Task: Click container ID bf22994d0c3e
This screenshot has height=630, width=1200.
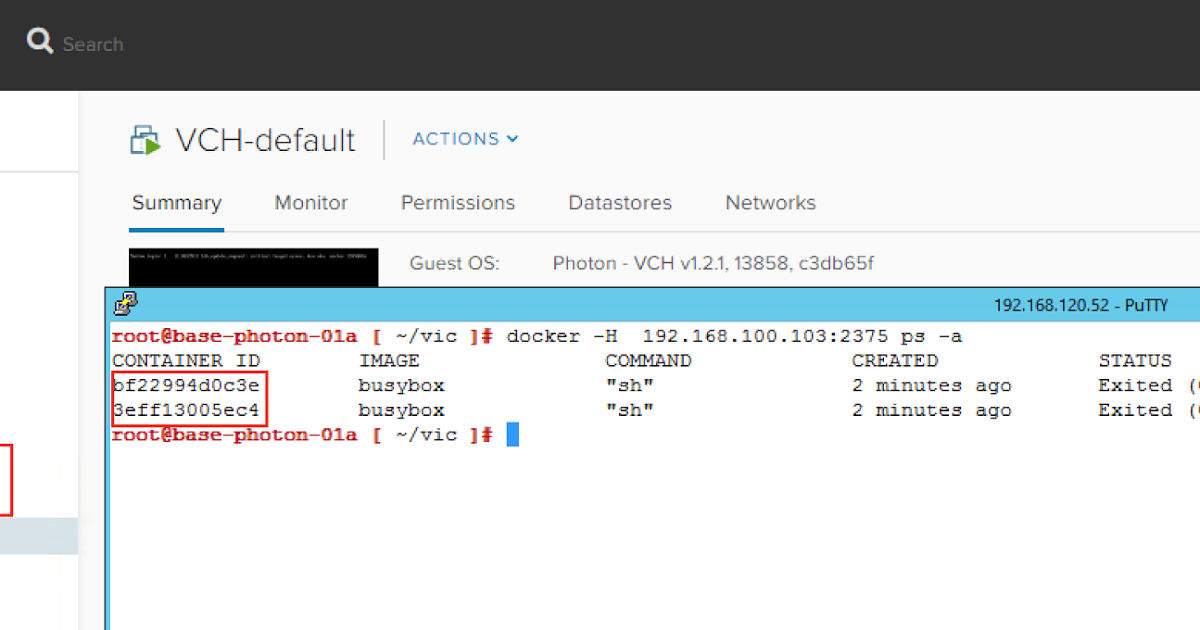Action: pyautogui.click(x=186, y=386)
